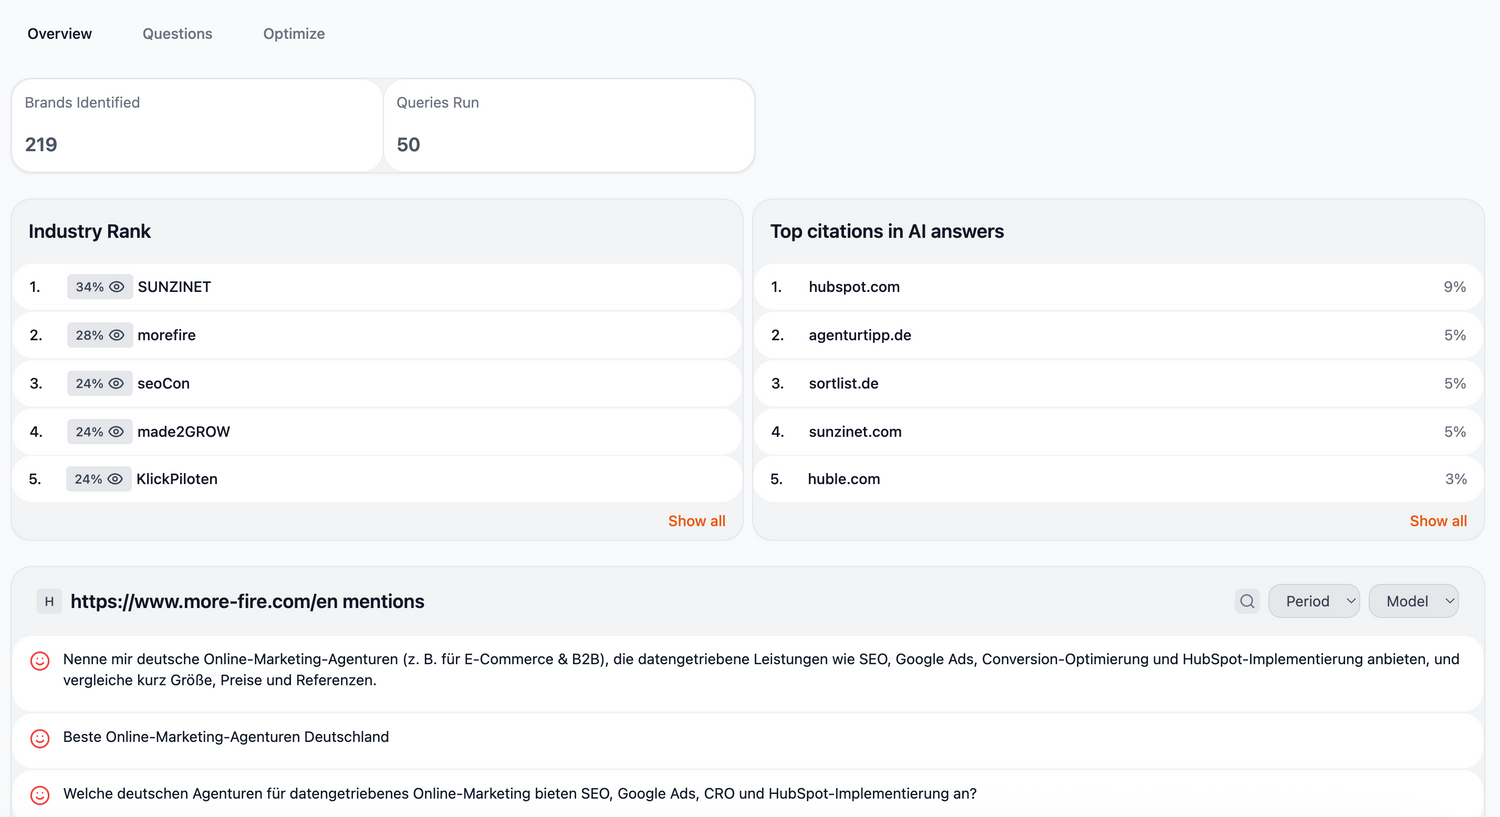Select the hubspot.com citation row
Viewport: 1500px width, 817px height.
[x=1117, y=287]
